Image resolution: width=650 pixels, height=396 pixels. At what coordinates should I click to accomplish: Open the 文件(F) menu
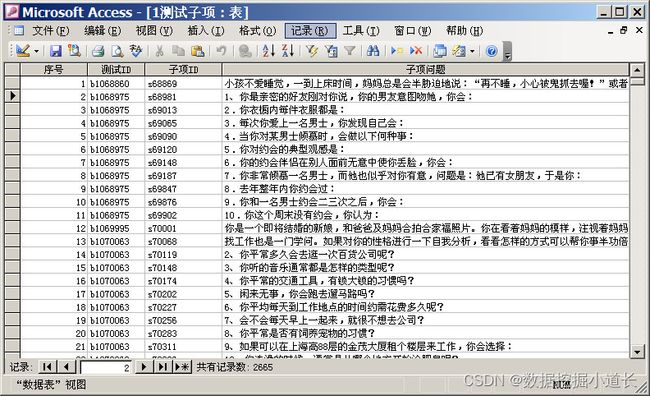click(51, 31)
